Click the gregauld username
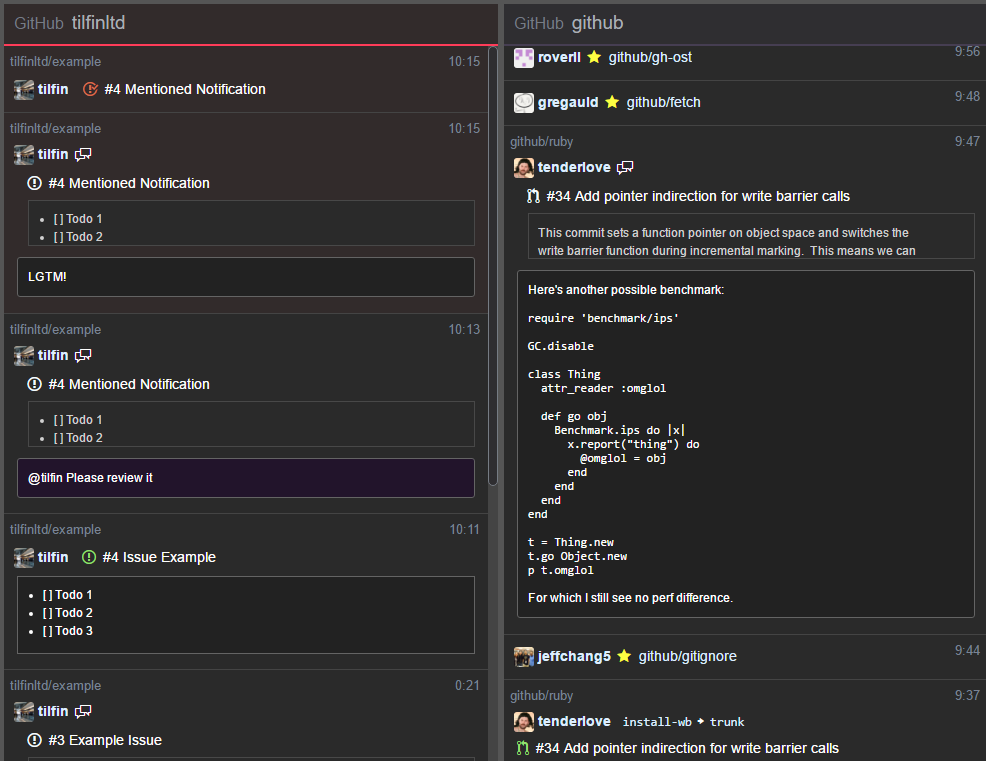This screenshot has width=986, height=761. [568, 102]
